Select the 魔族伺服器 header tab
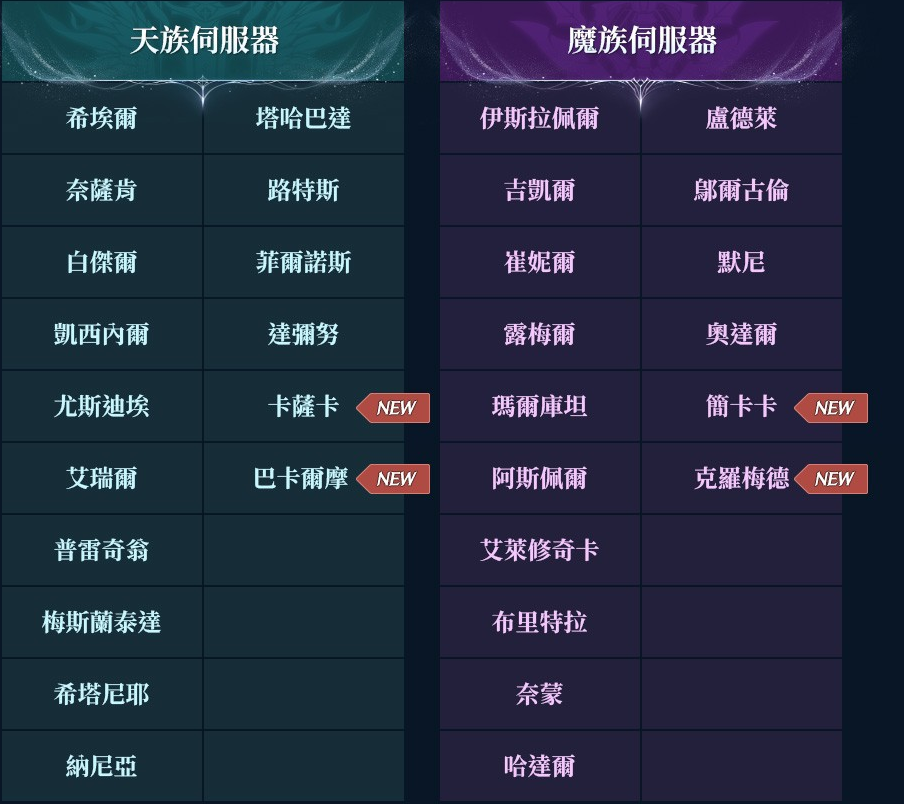The width and height of the screenshot is (904, 804). pos(641,41)
